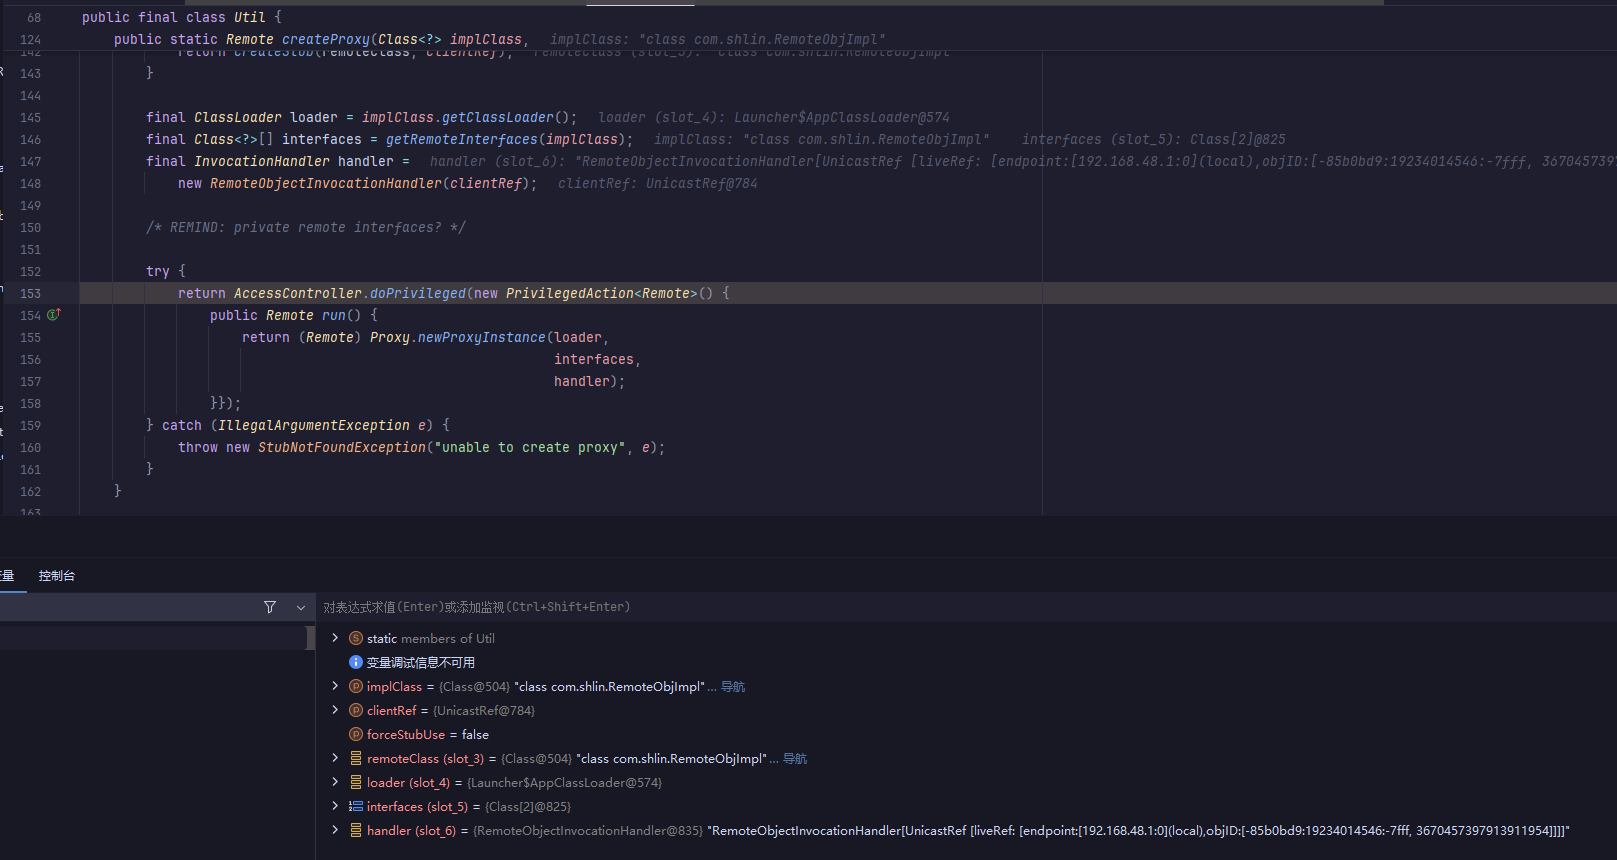1617x860 pixels.
Task: Click the string "unable to create proxy"
Action: (530, 447)
